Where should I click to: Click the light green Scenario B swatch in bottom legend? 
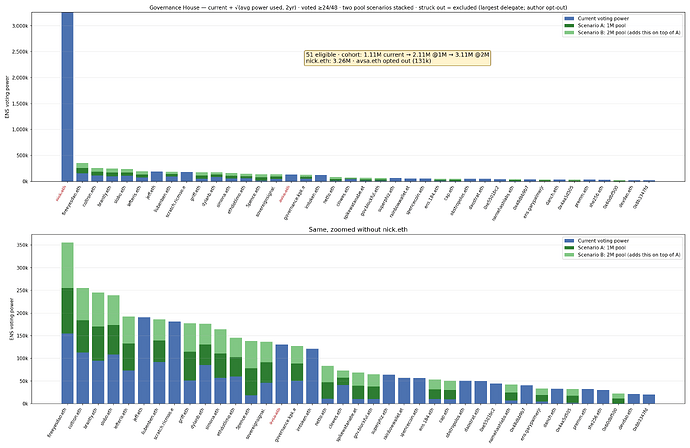click(569, 255)
